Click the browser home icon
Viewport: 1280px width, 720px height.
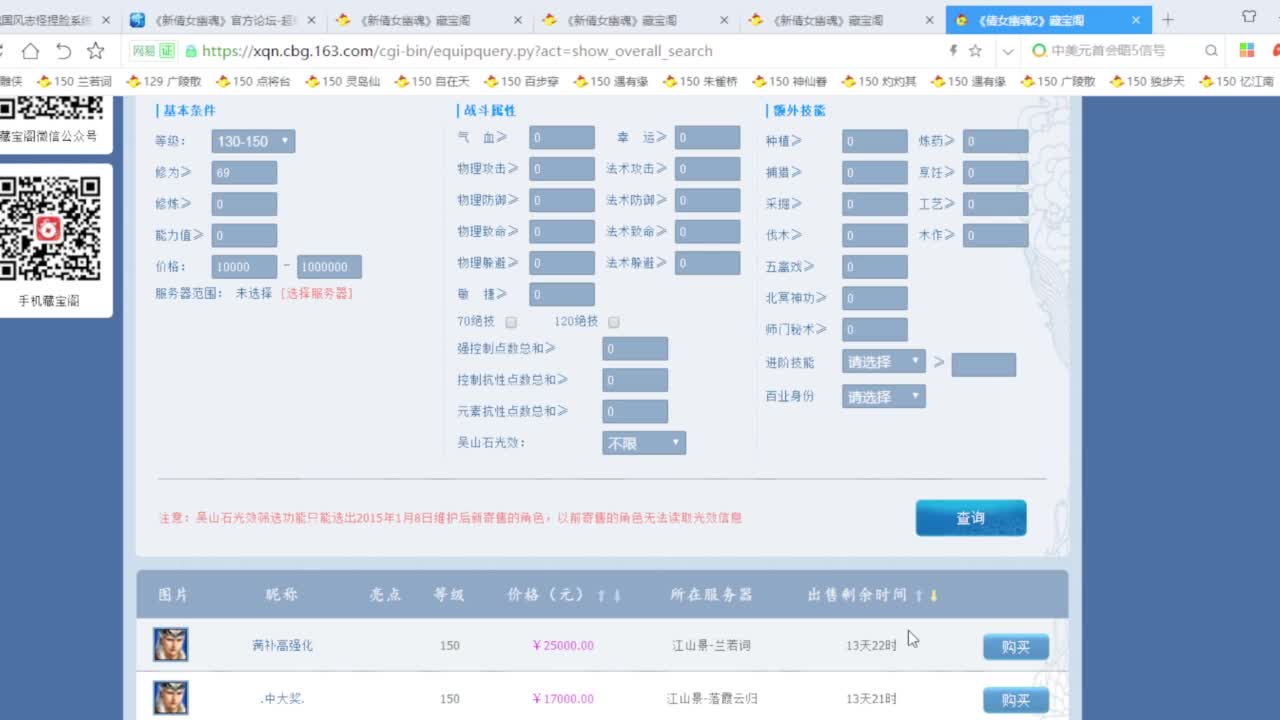pyautogui.click(x=31, y=52)
